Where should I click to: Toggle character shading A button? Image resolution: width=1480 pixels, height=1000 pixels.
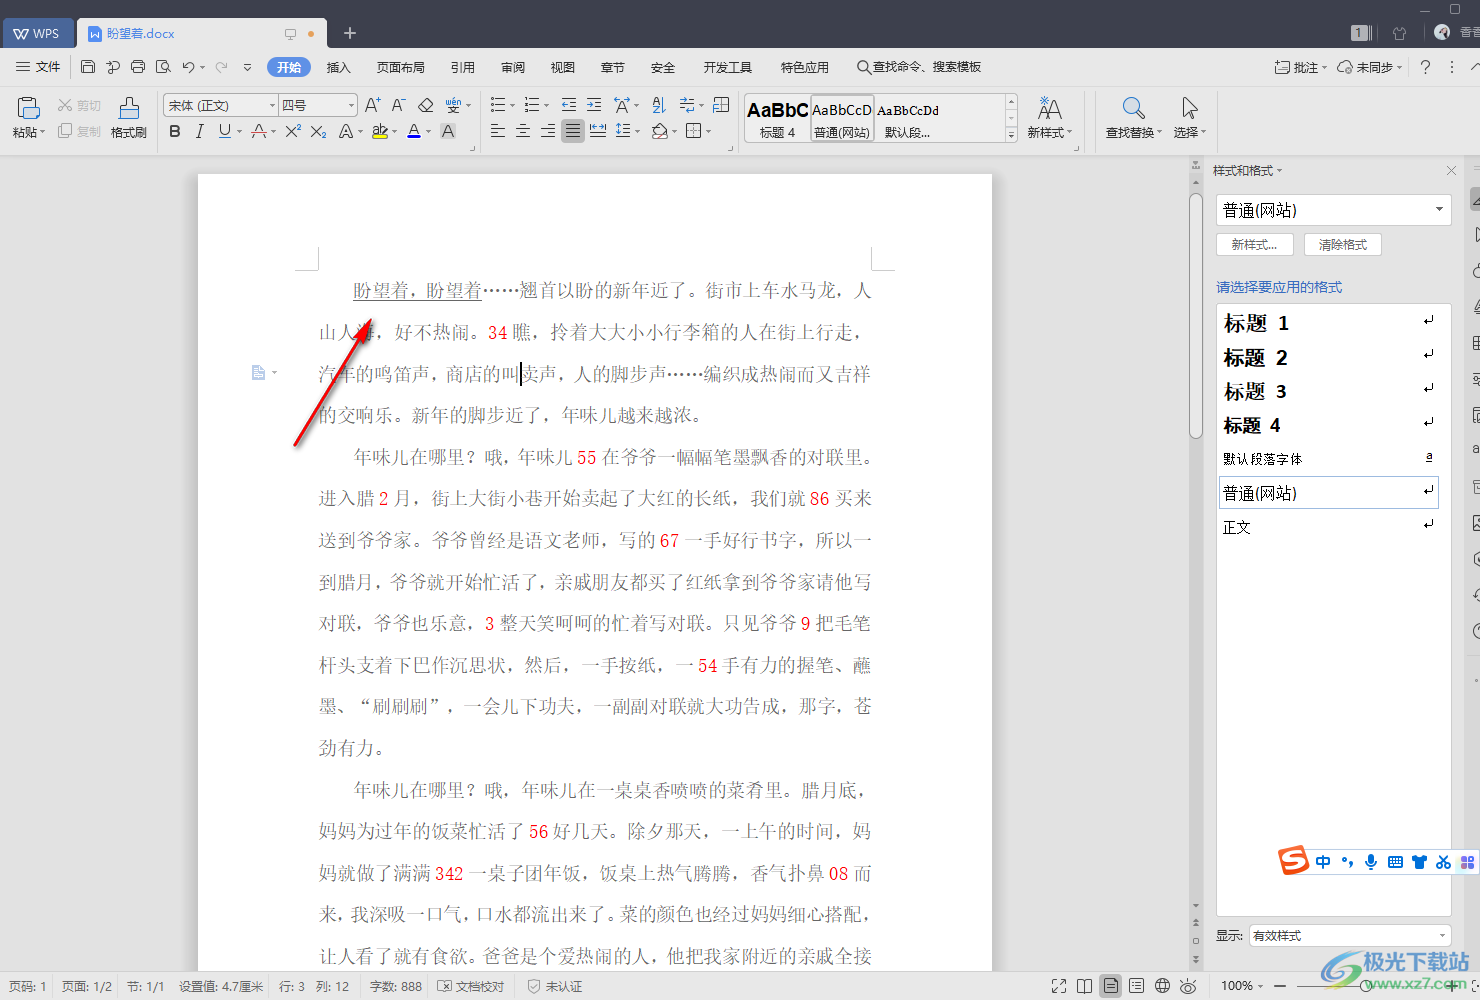pyautogui.click(x=448, y=131)
